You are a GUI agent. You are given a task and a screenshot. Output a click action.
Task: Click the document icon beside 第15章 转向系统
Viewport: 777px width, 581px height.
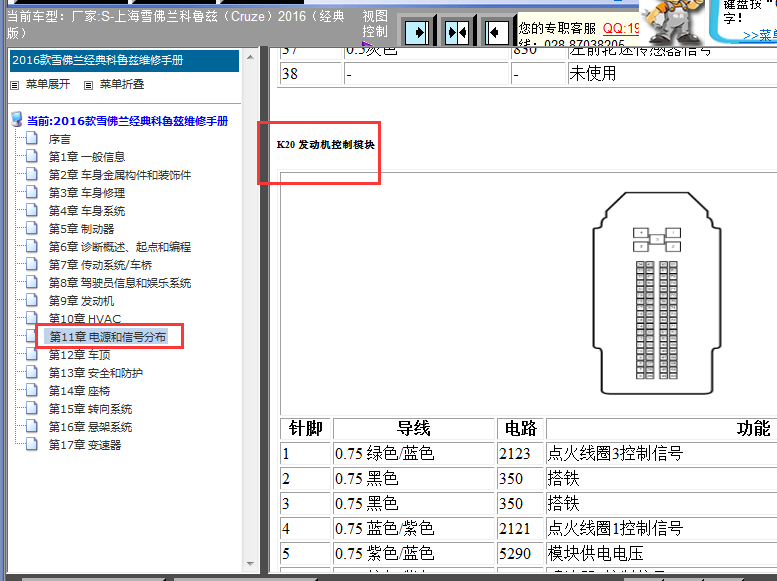(32, 408)
